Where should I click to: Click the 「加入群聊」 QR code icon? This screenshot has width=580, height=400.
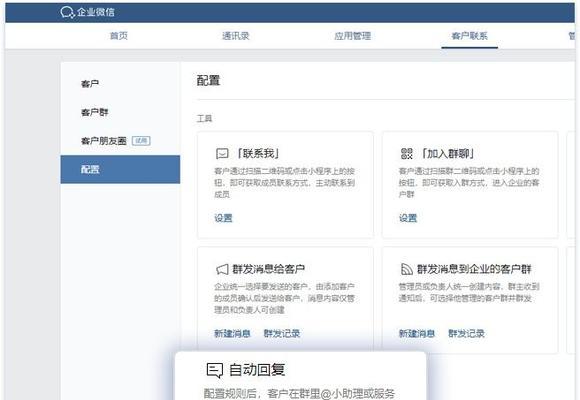point(407,153)
